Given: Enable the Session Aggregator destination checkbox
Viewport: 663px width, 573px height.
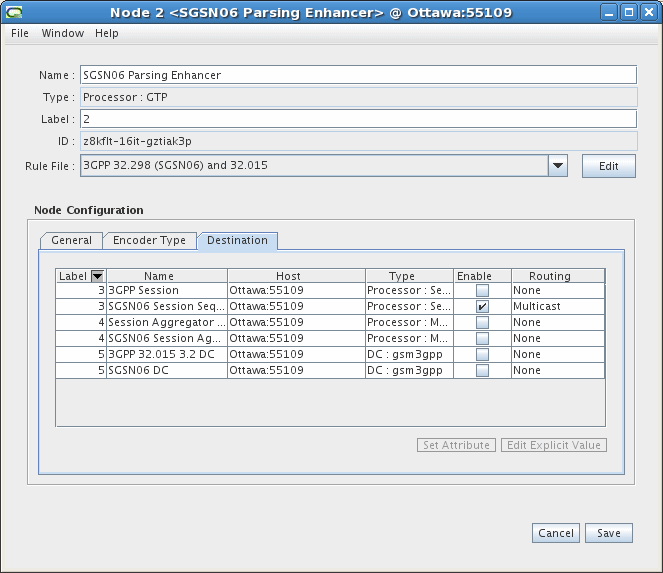Looking at the screenshot, I should [482, 323].
